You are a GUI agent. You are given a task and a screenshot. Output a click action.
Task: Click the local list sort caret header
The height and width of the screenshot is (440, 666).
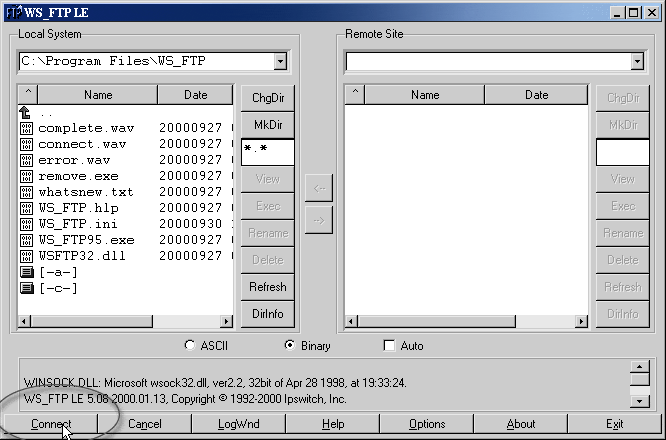point(28,94)
